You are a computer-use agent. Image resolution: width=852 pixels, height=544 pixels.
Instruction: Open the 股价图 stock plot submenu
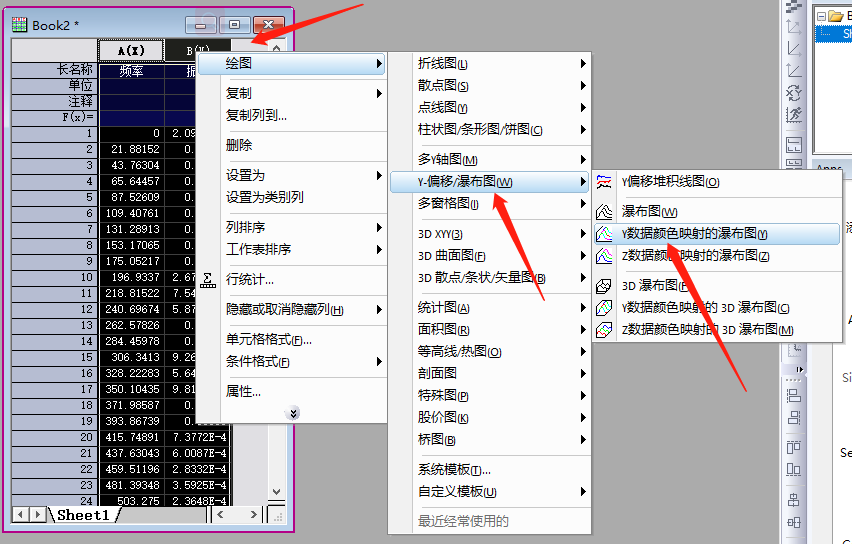(x=490, y=417)
